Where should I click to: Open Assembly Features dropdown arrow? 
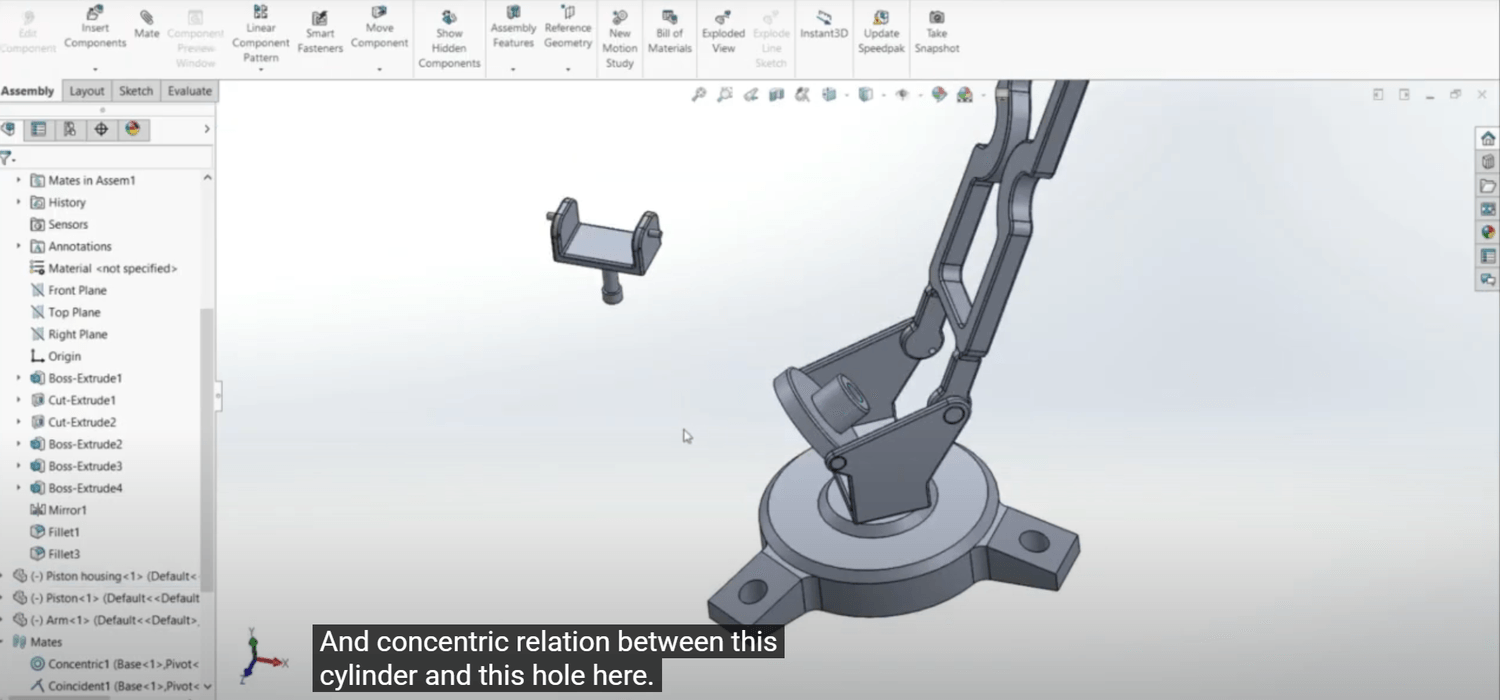click(513, 70)
